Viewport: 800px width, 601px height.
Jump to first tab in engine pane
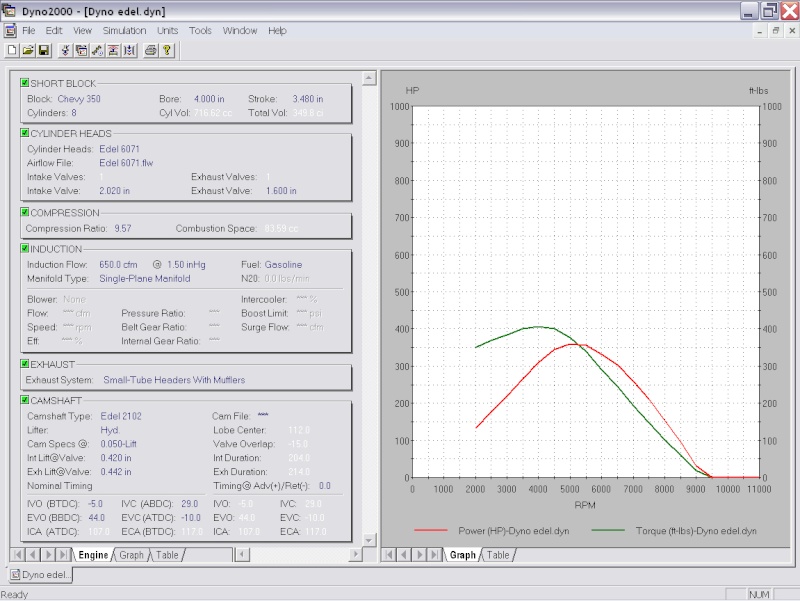(x=17, y=555)
